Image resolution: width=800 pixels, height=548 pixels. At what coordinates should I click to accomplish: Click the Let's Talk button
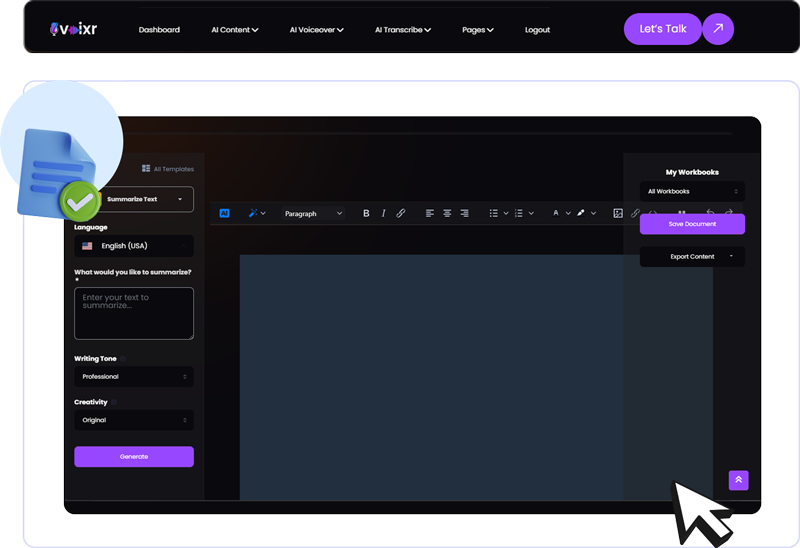[x=663, y=29]
